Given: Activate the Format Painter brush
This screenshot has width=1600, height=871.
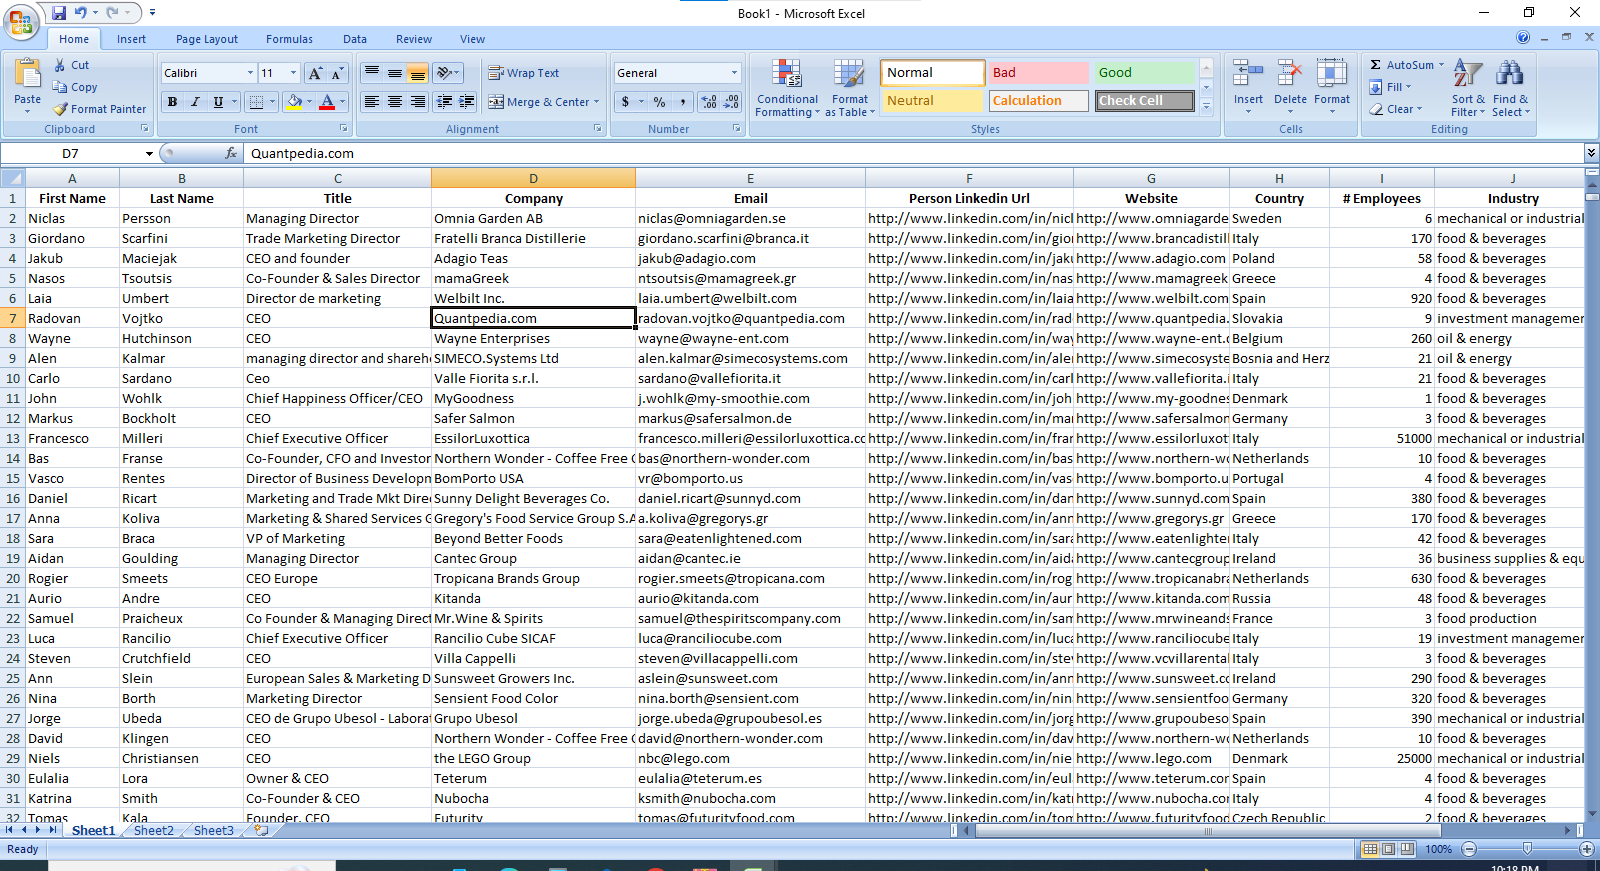Looking at the screenshot, I should [61, 109].
